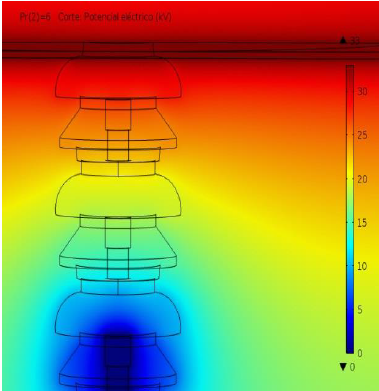Viewport: 379px width, 391px height.
Task: Click the 25 tick label on legend
Action: [x=362, y=135]
